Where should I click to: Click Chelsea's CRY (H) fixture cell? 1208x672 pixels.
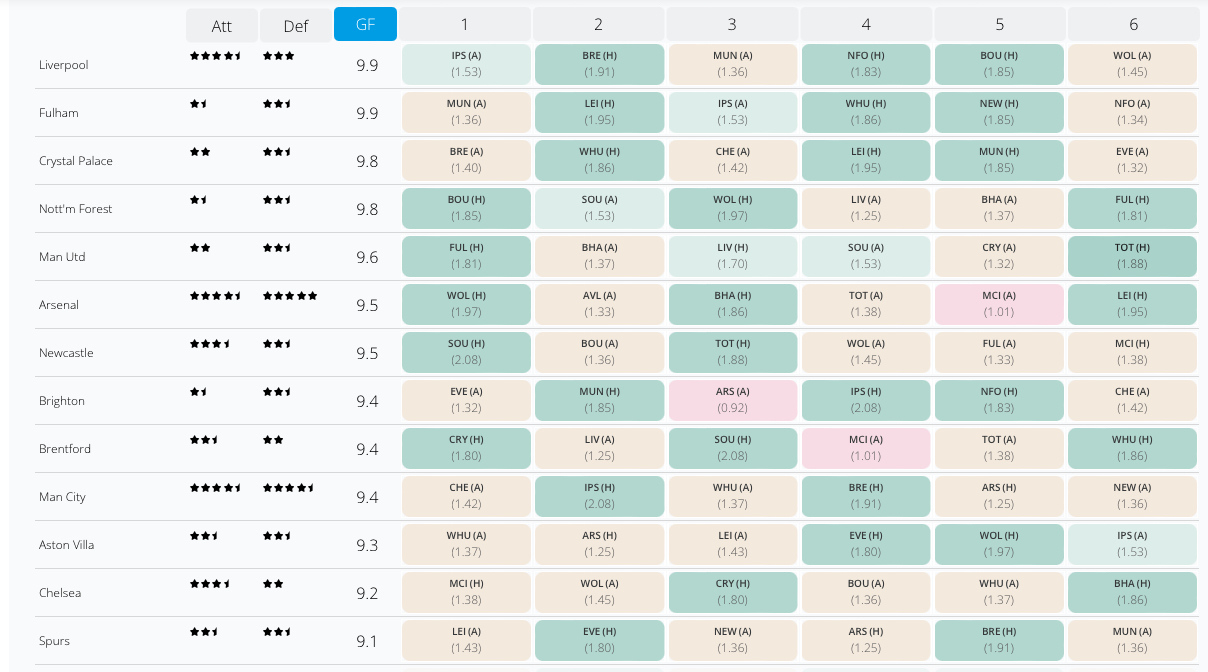click(733, 592)
